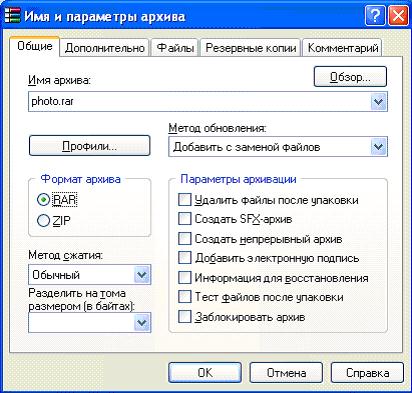Expand the archive name dropdown arrow

[x=378, y=101]
